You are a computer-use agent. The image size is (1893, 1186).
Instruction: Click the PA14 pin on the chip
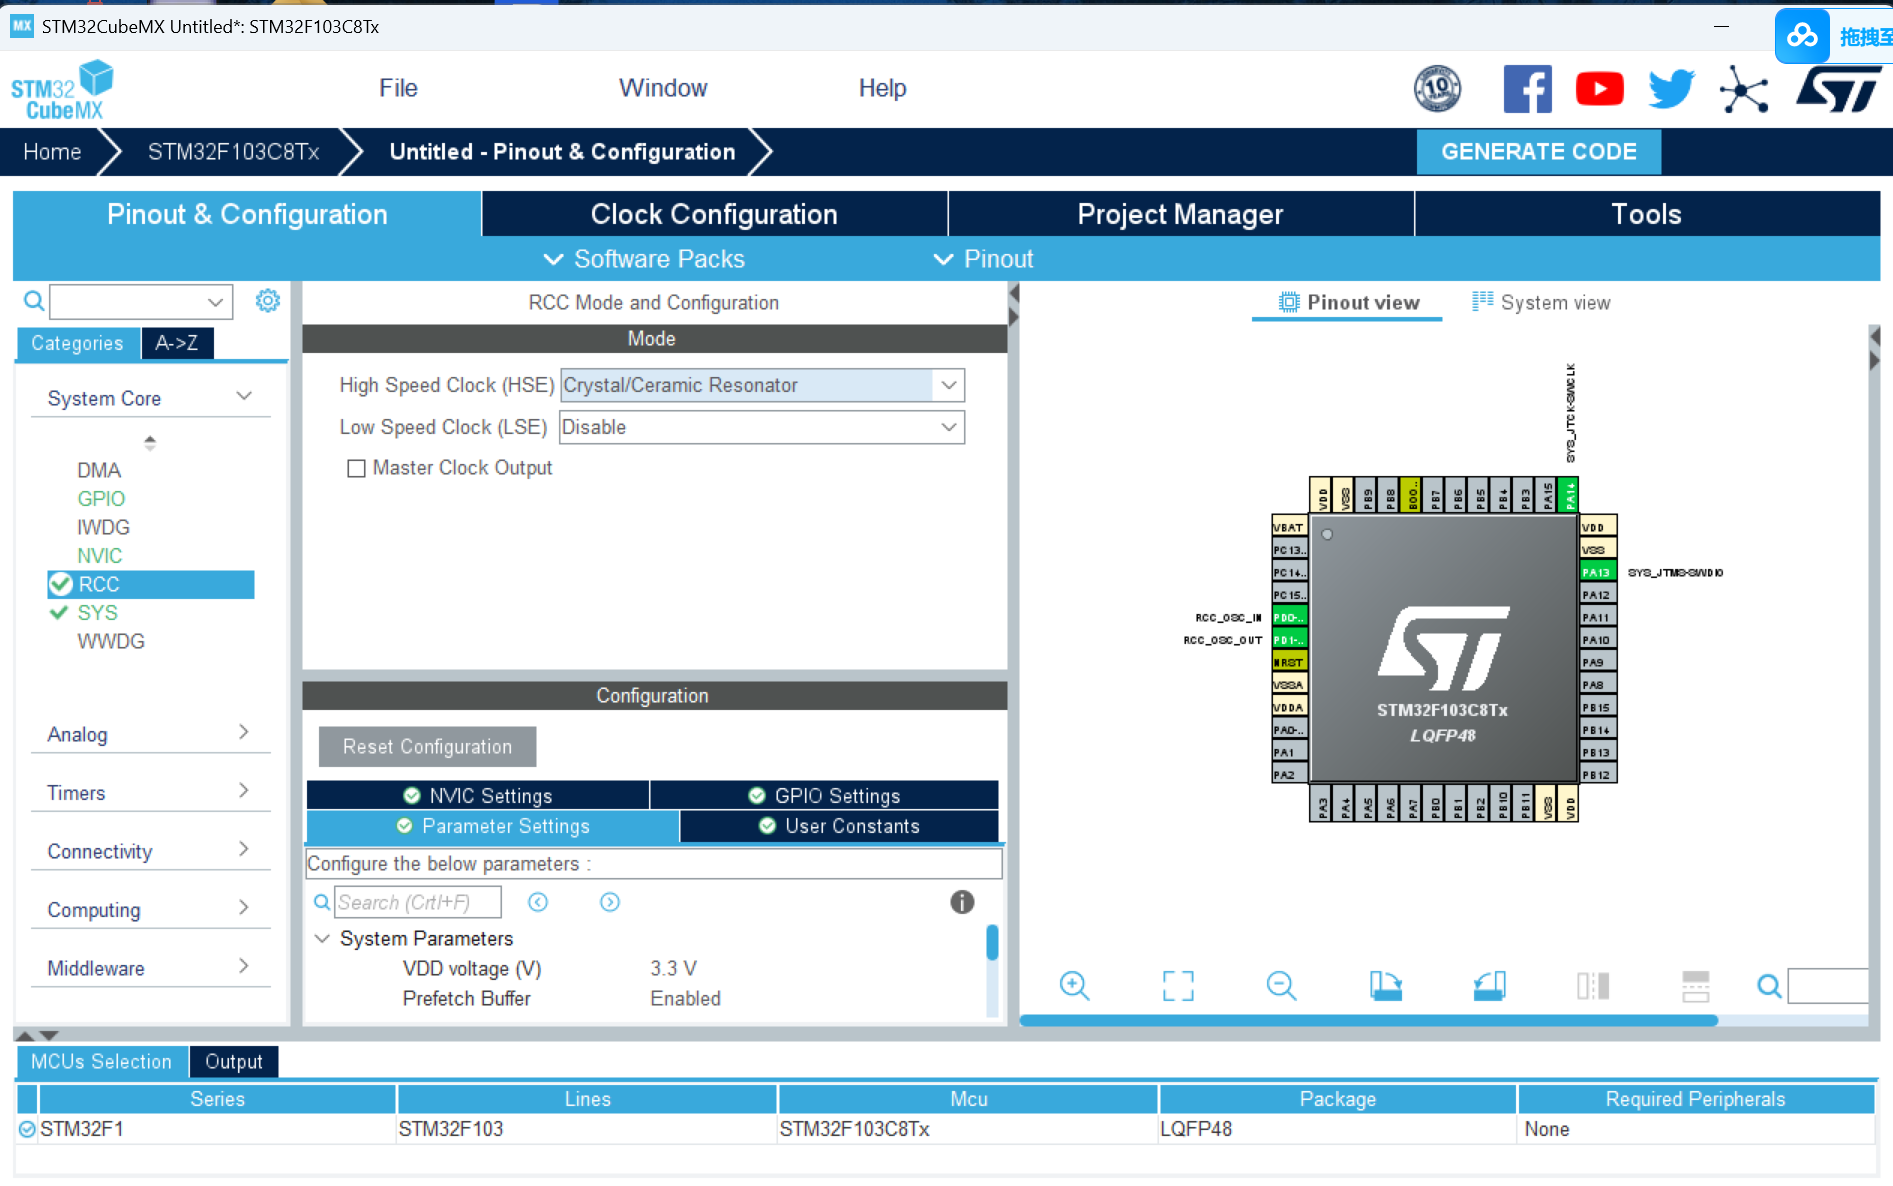pos(1570,495)
